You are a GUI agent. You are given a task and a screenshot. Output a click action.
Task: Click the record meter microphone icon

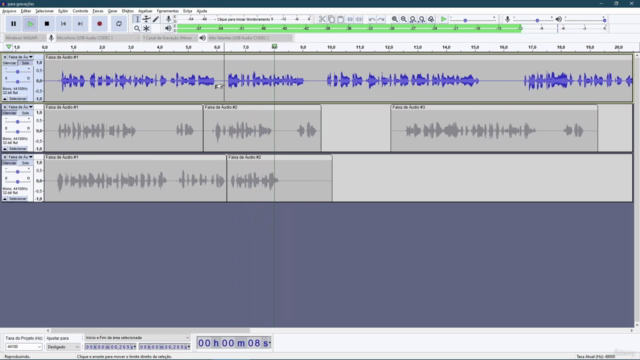click(168, 19)
